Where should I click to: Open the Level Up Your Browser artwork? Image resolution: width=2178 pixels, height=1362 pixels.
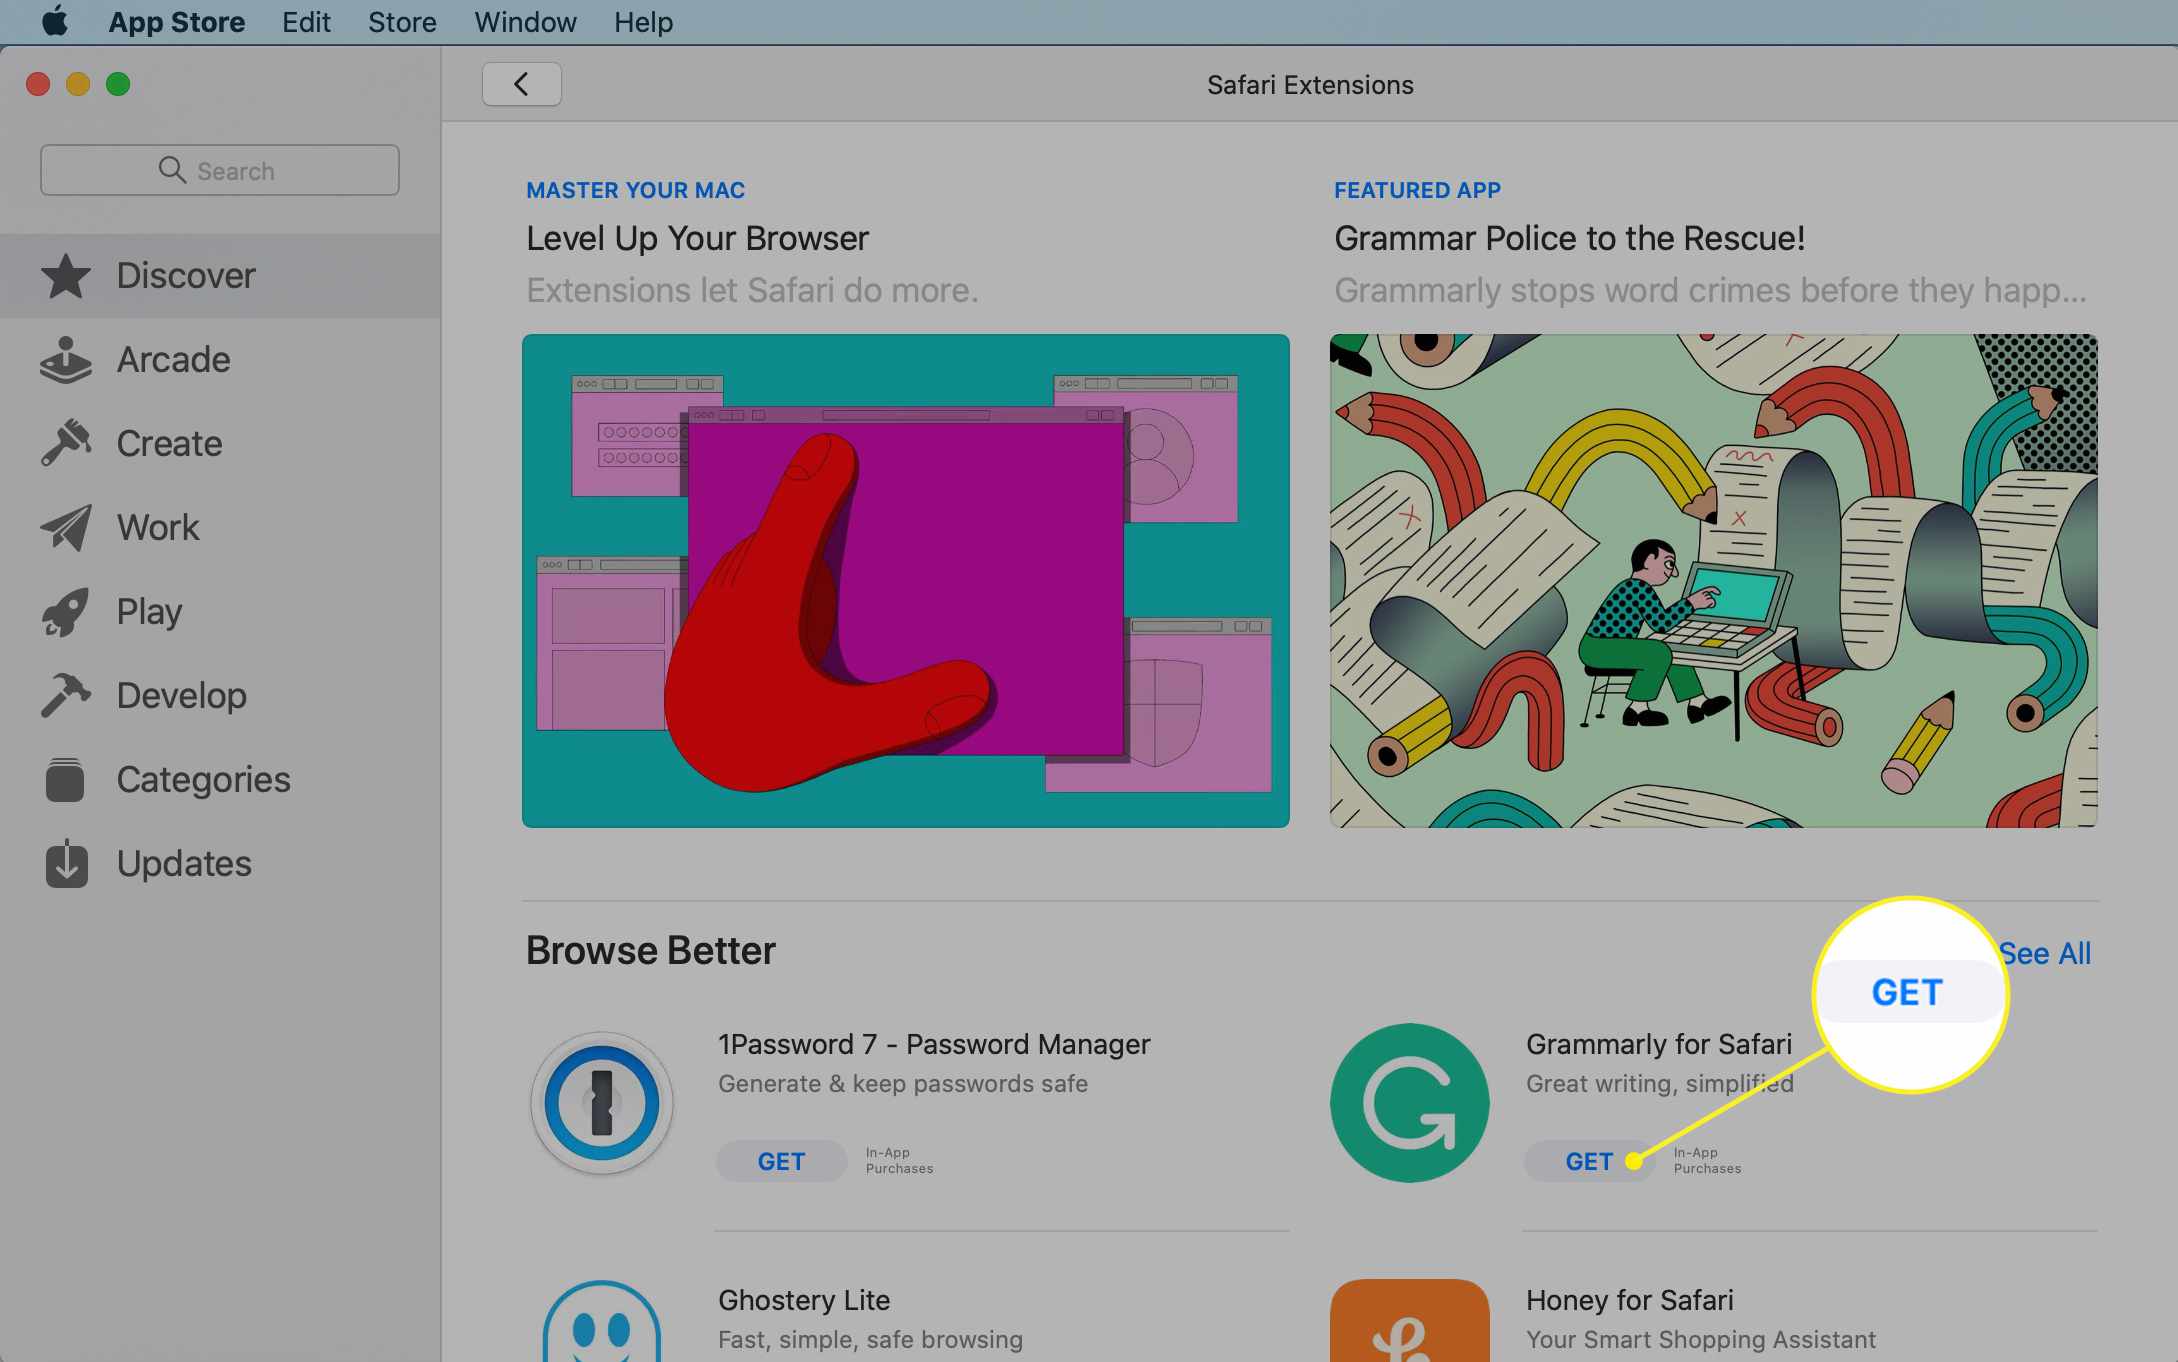(905, 580)
